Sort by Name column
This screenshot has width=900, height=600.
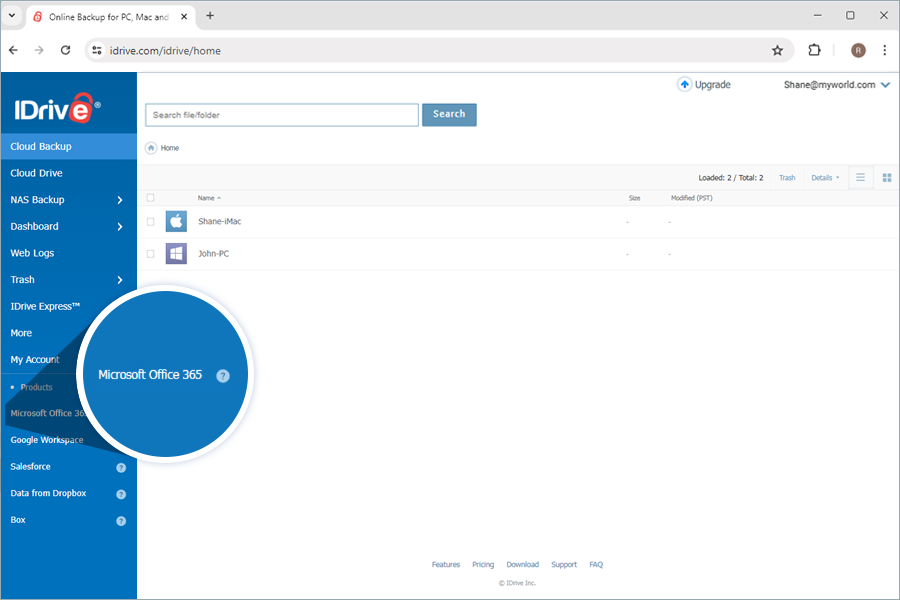pyautogui.click(x=209, y=198)
